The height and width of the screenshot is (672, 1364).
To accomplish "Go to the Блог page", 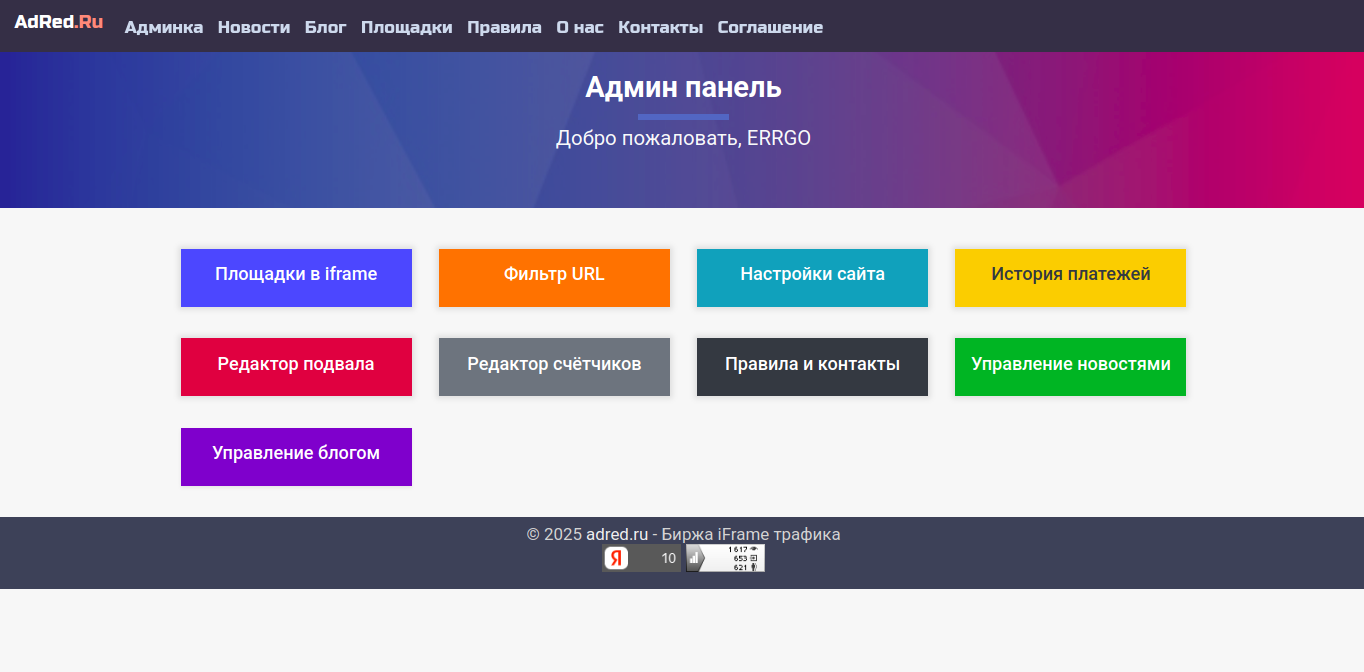I will (325, 27).
